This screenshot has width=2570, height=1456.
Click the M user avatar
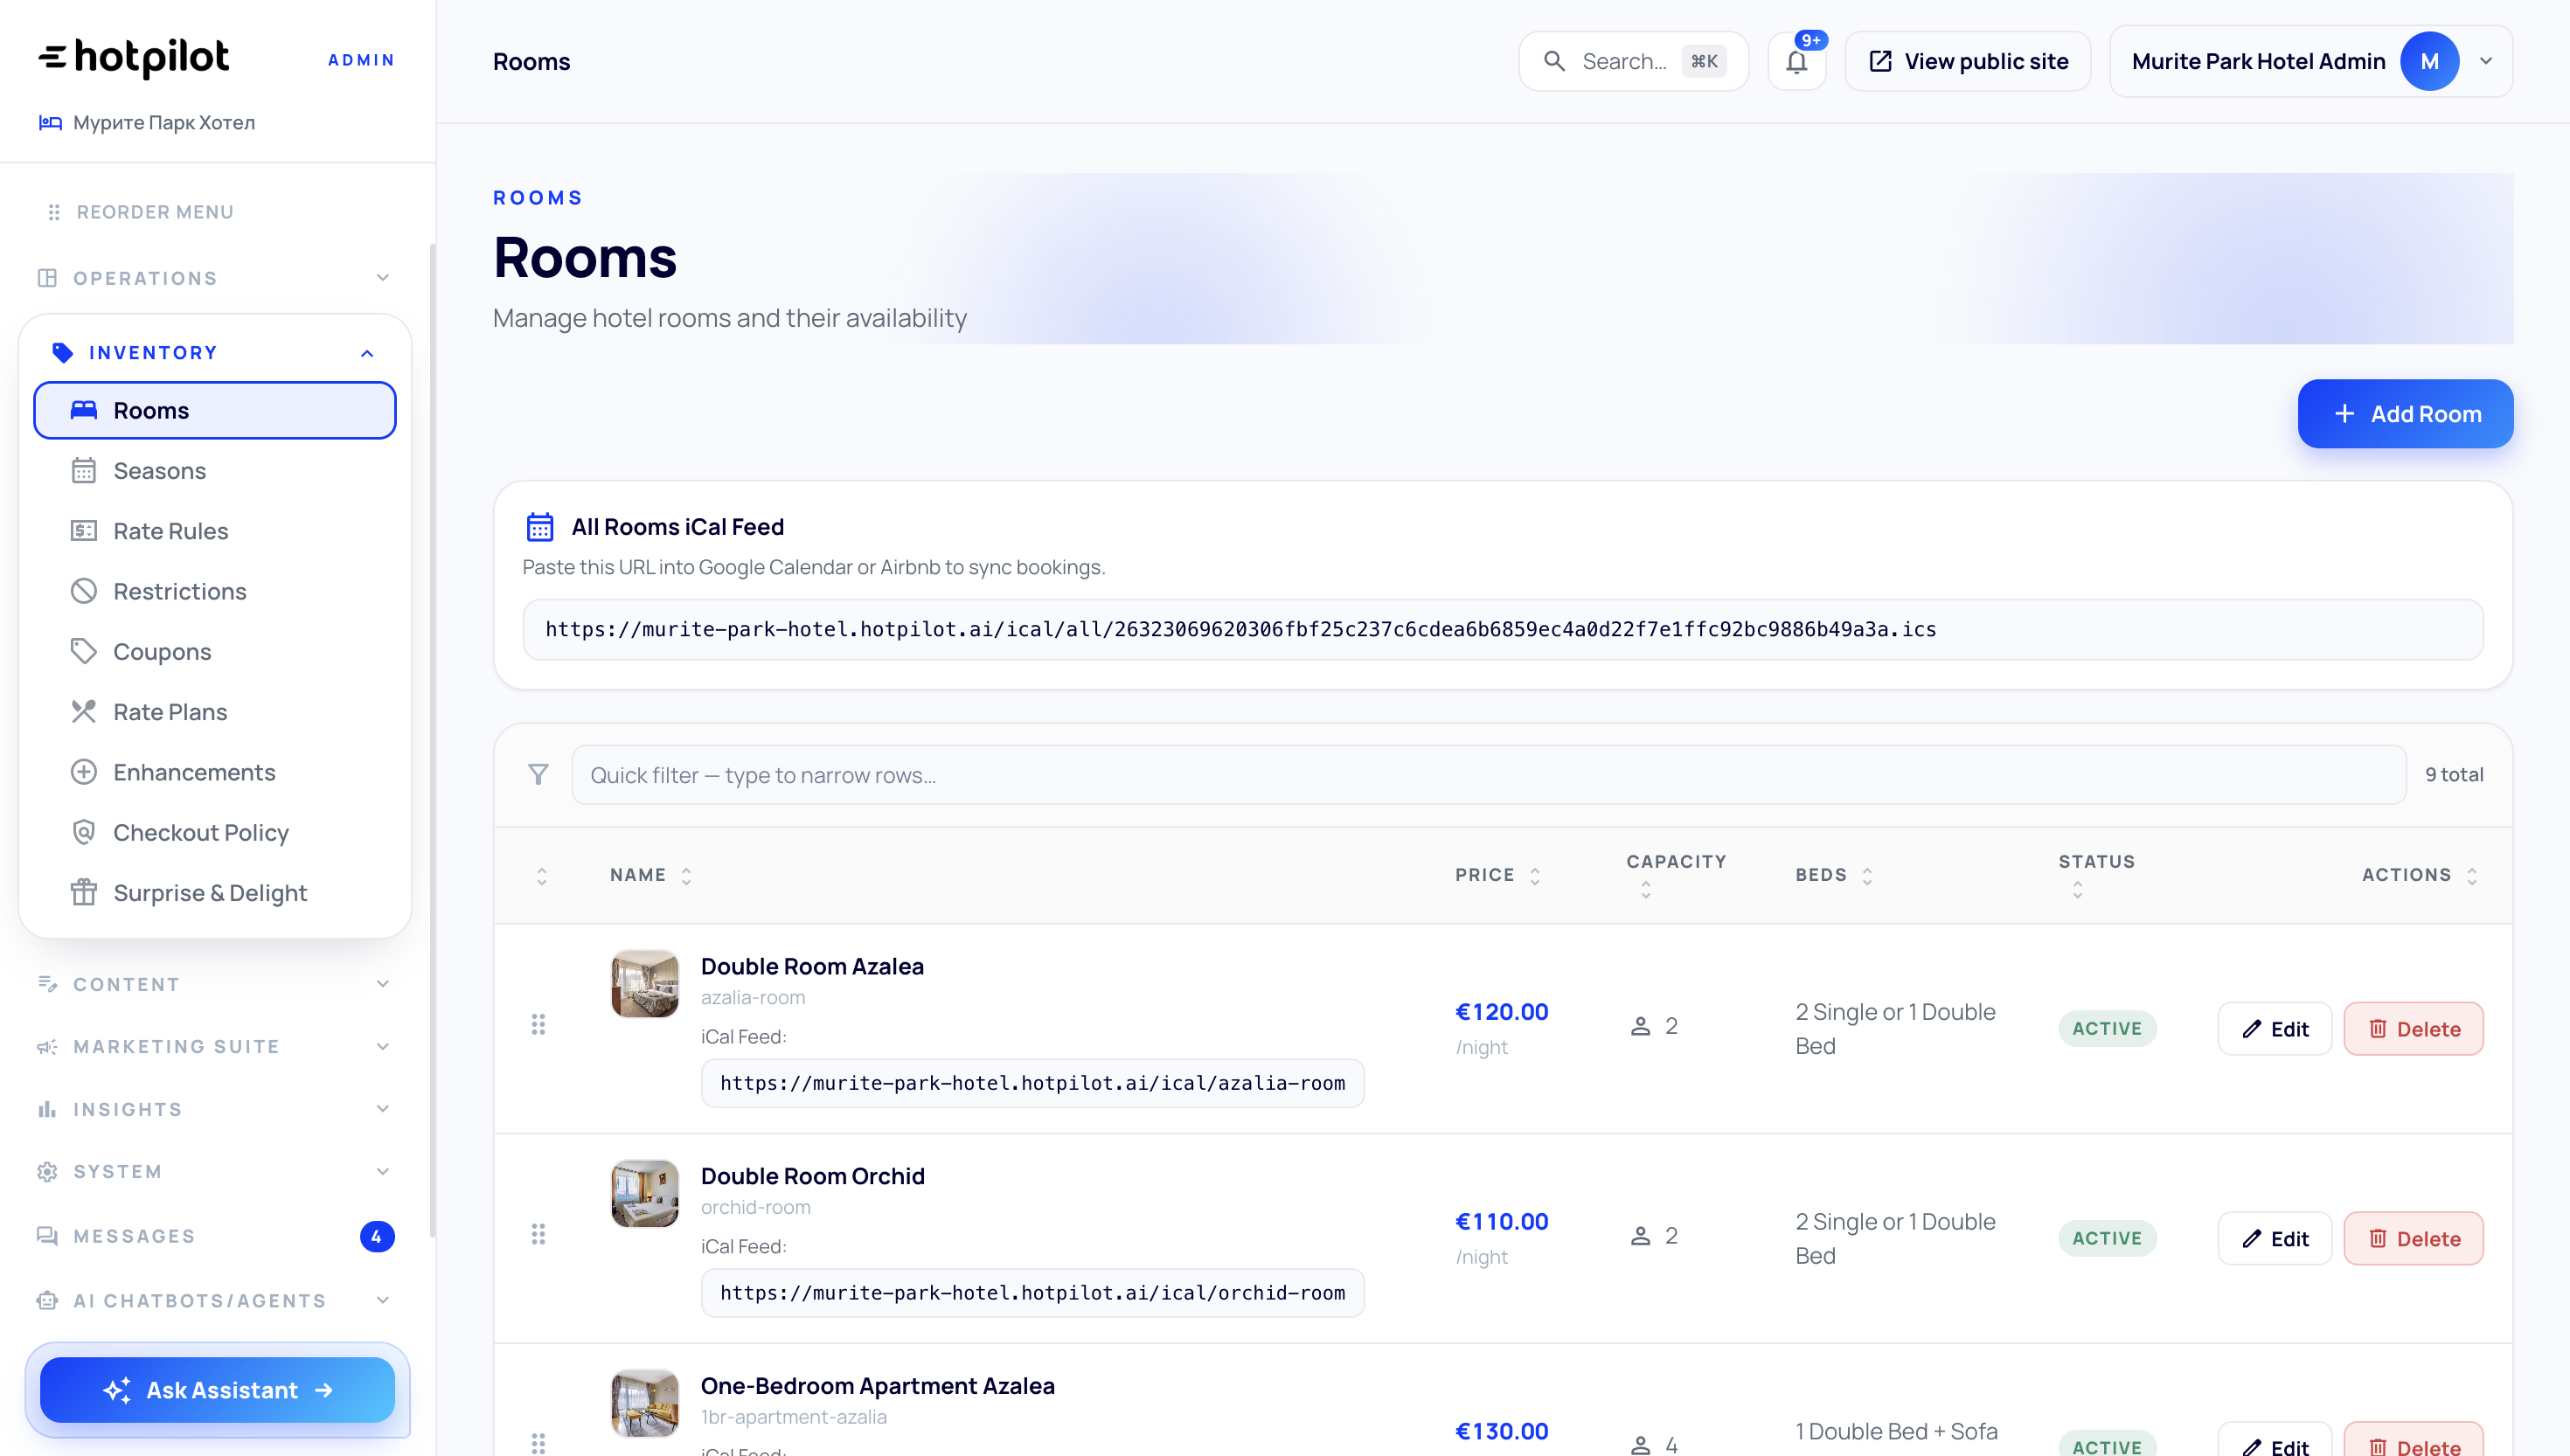tap(2429, 61)
